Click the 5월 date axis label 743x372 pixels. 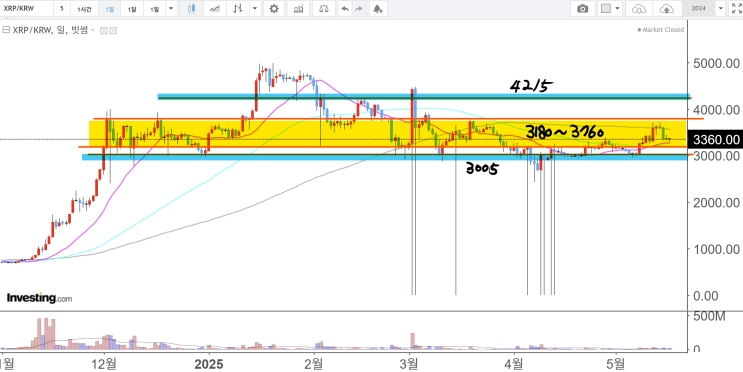[x=616, y=364]
